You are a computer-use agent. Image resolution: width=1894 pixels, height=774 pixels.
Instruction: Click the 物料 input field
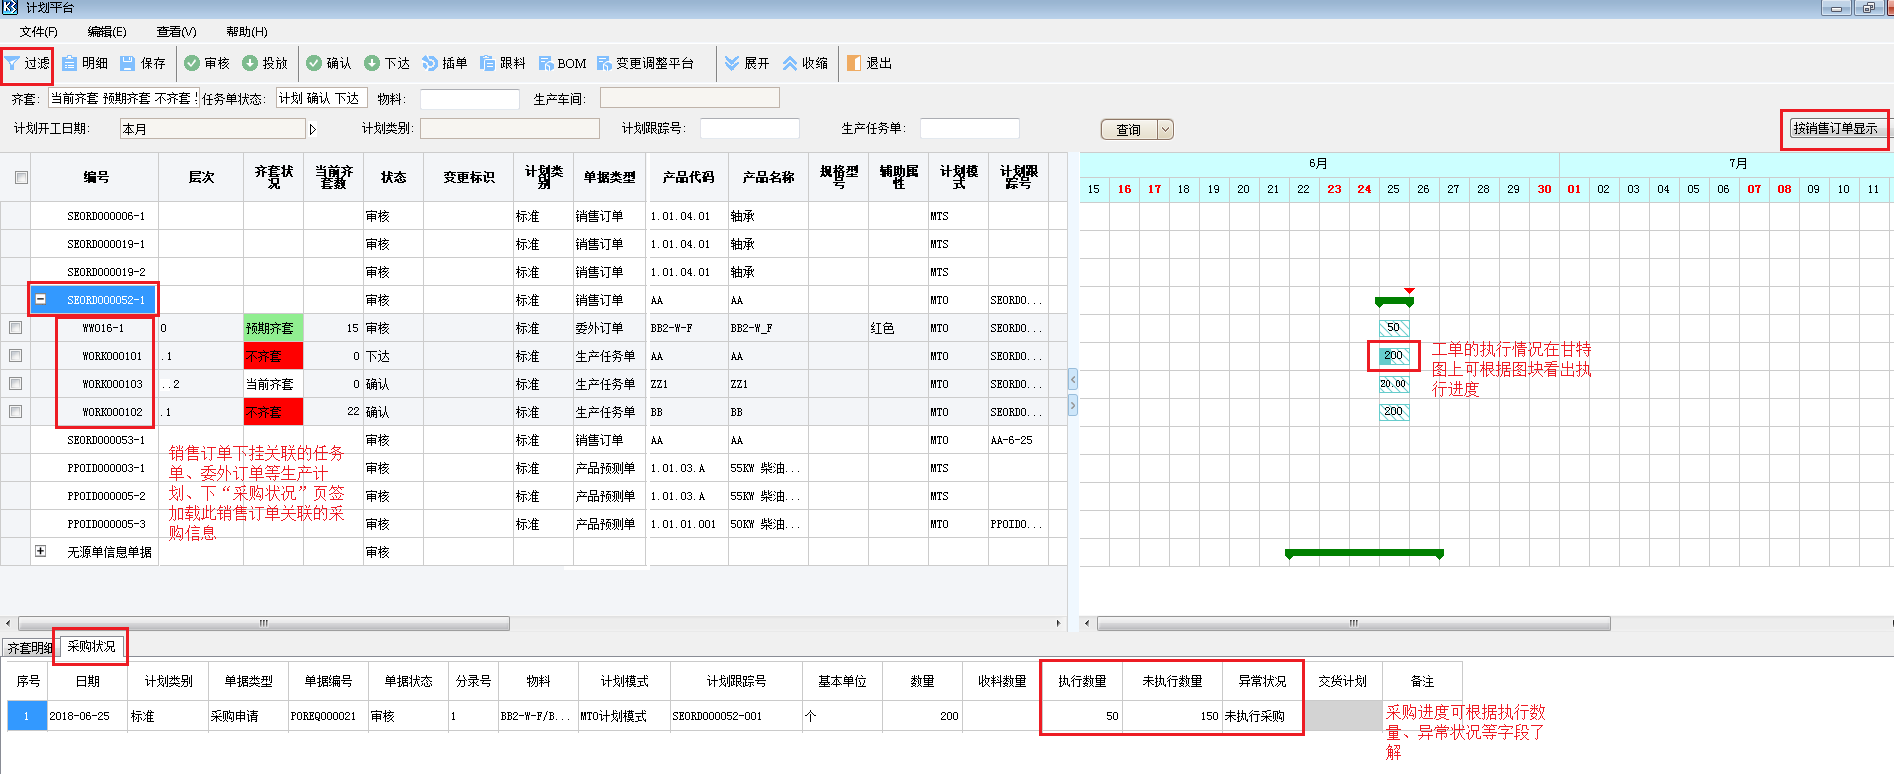469,99
